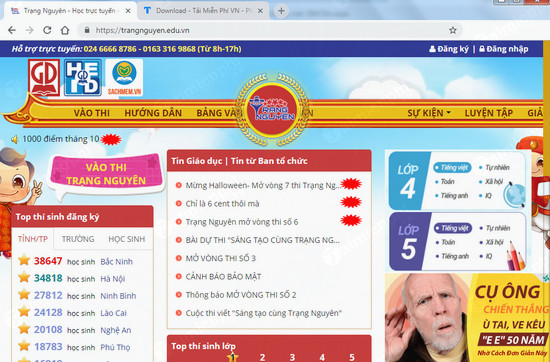
Task: Click the star beside Lào Cai
Action: point(24,311)
